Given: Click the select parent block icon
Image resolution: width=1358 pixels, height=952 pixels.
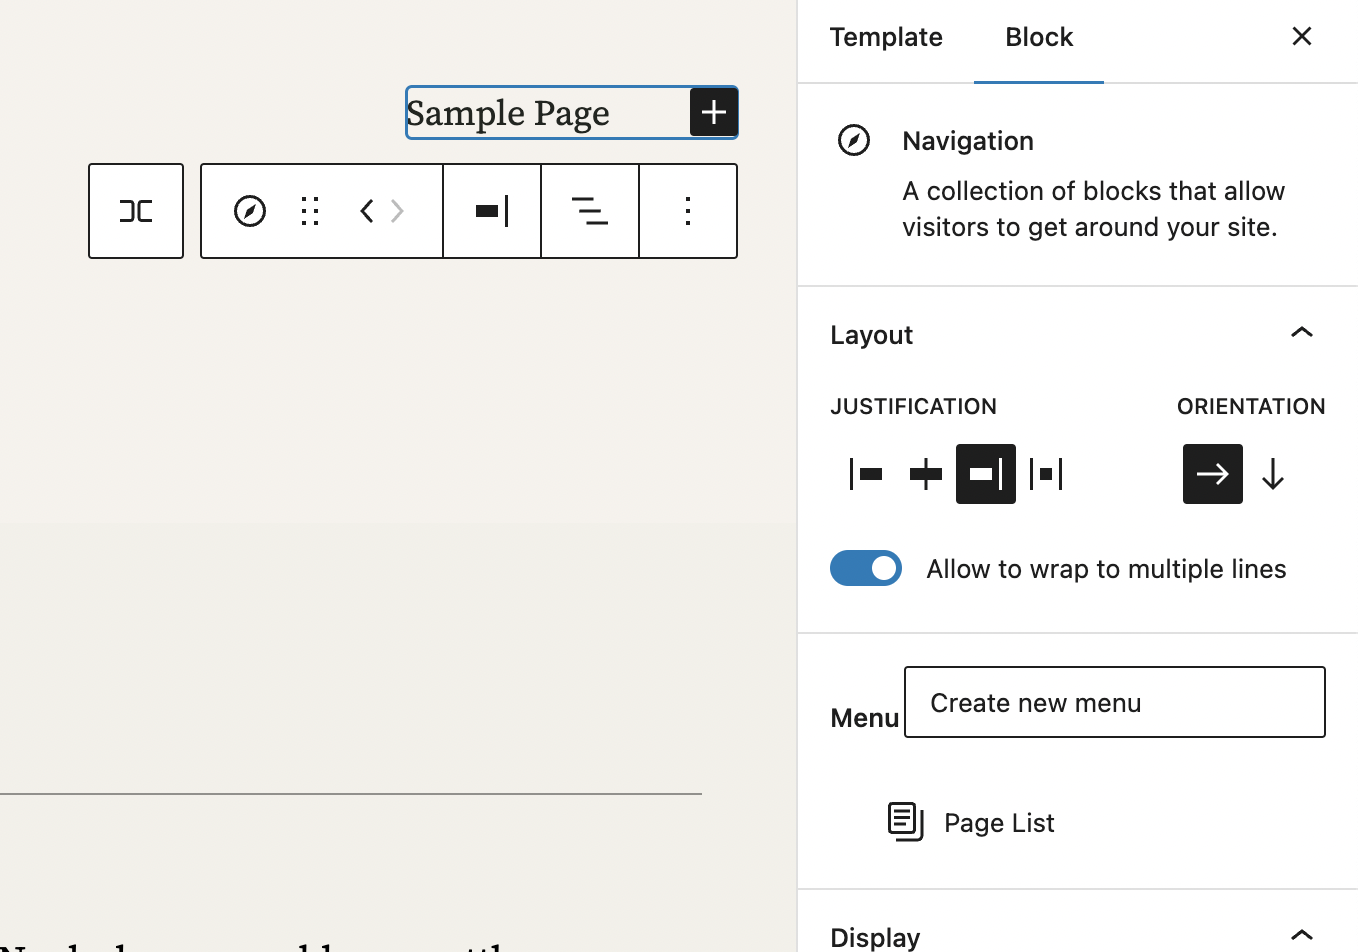Looking at the screenshot, I should (x=136, y=211).
